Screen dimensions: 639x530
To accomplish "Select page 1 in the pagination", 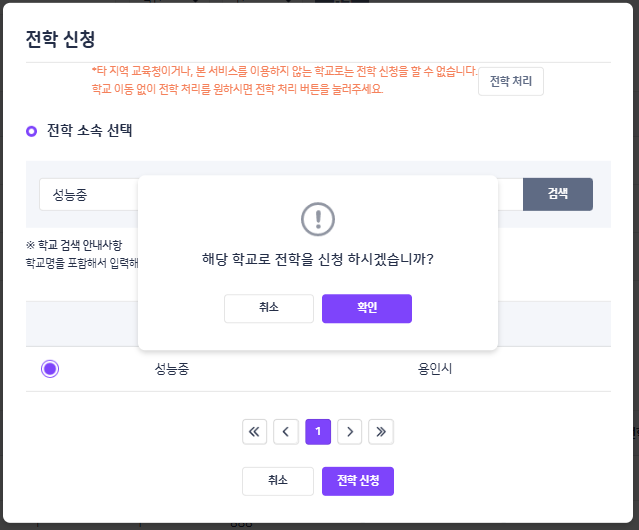I will [318, 432].
